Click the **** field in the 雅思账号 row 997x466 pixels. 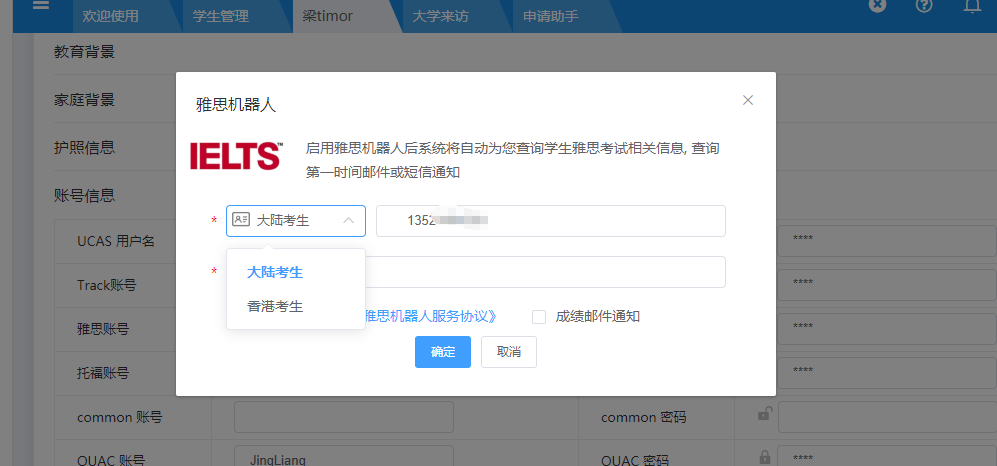tap(887, 327)
